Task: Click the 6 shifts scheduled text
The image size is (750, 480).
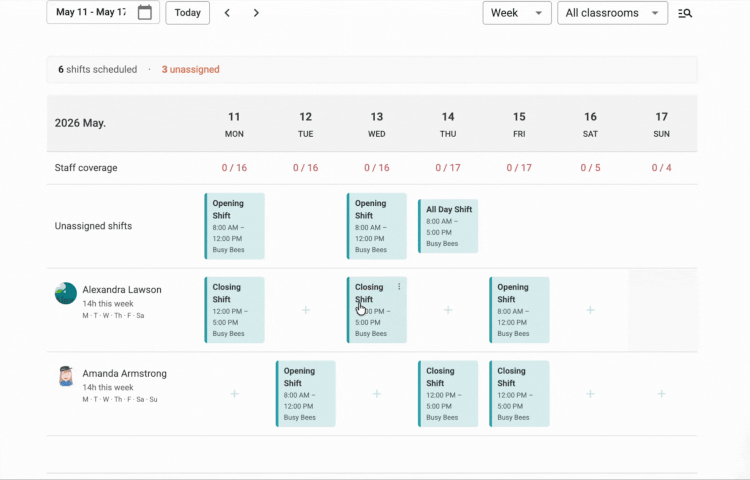Action: pos(98,69)
